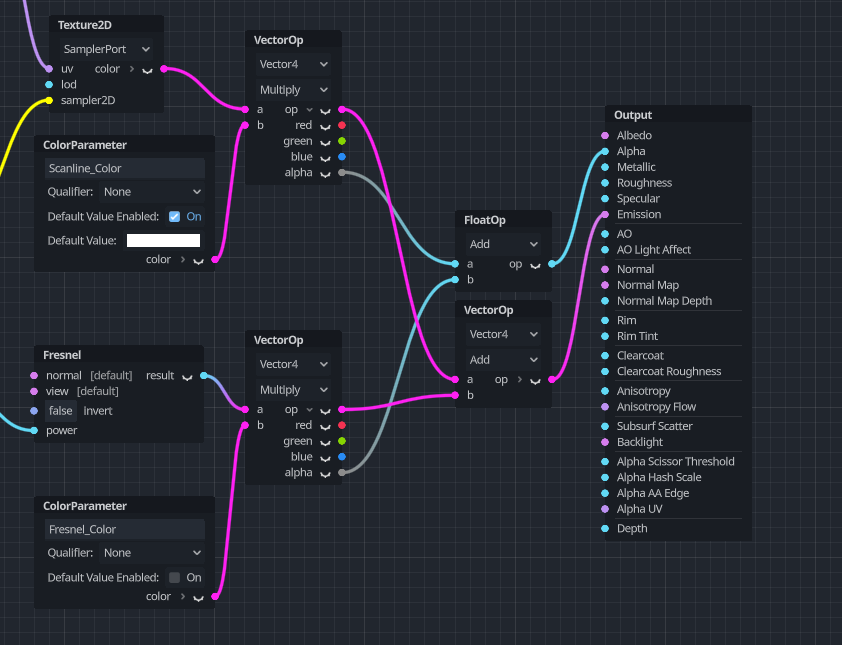The height and width of the screenshot is (645, 842).
Task: Disable Default Value Enabled for Scanline_Color
Action: point(174,217)
